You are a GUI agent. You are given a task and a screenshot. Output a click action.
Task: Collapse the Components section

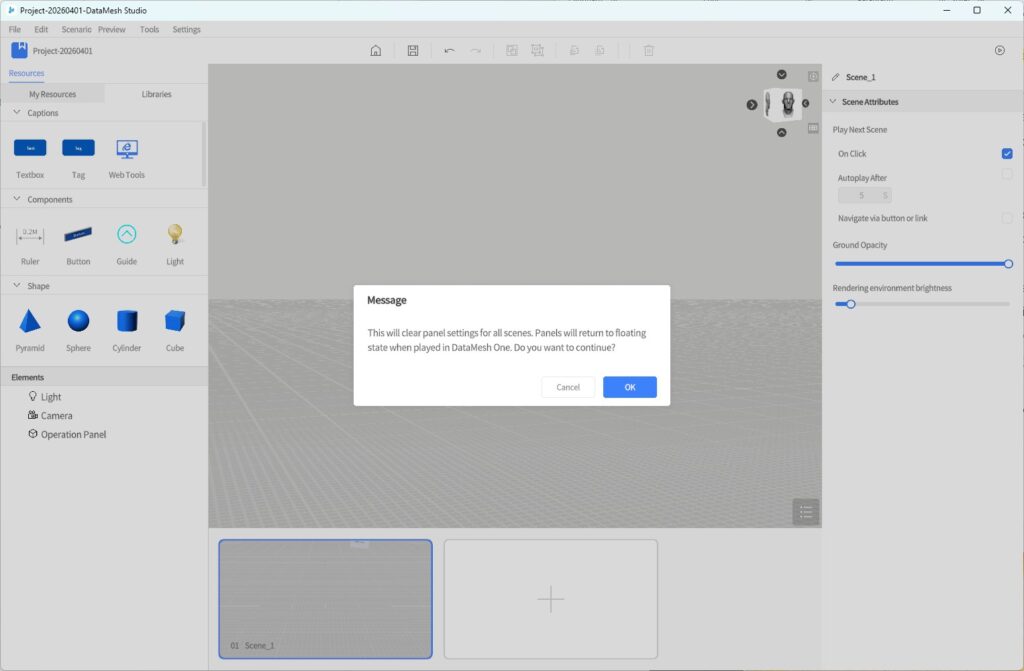coord(17,199)
